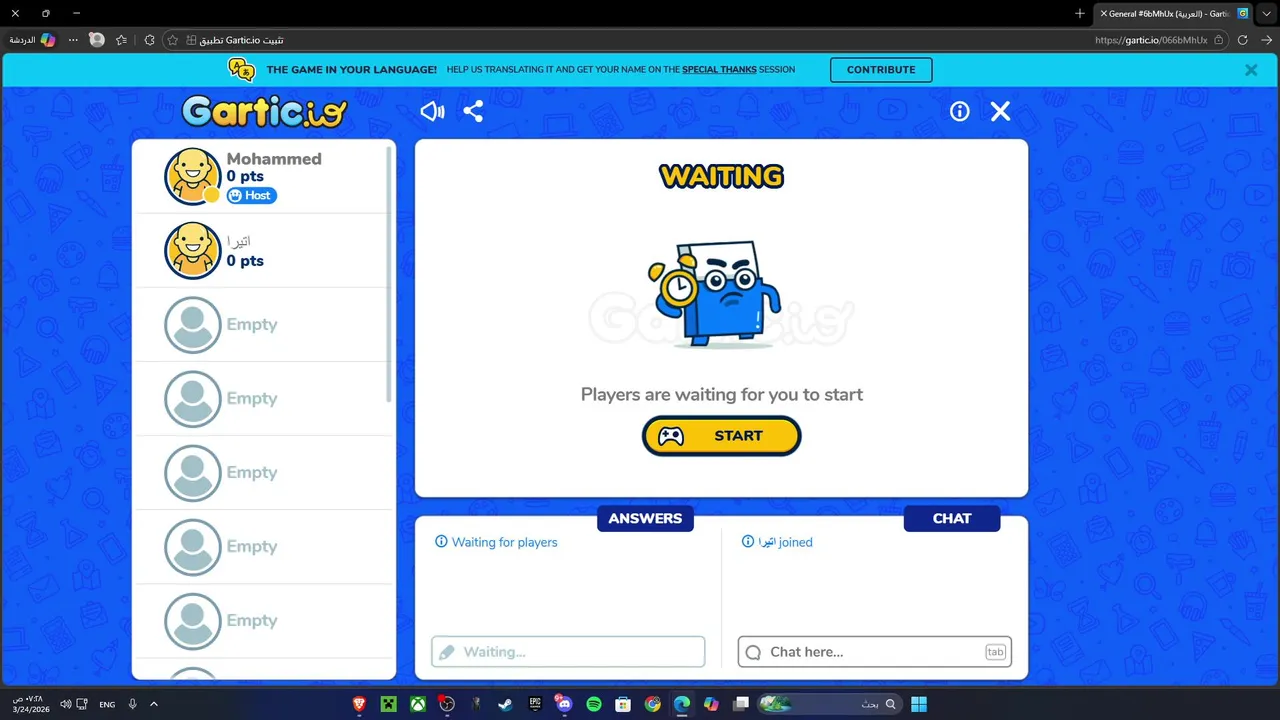Focus the Chat here input field

pyautogui.click(x=875, y=652)
